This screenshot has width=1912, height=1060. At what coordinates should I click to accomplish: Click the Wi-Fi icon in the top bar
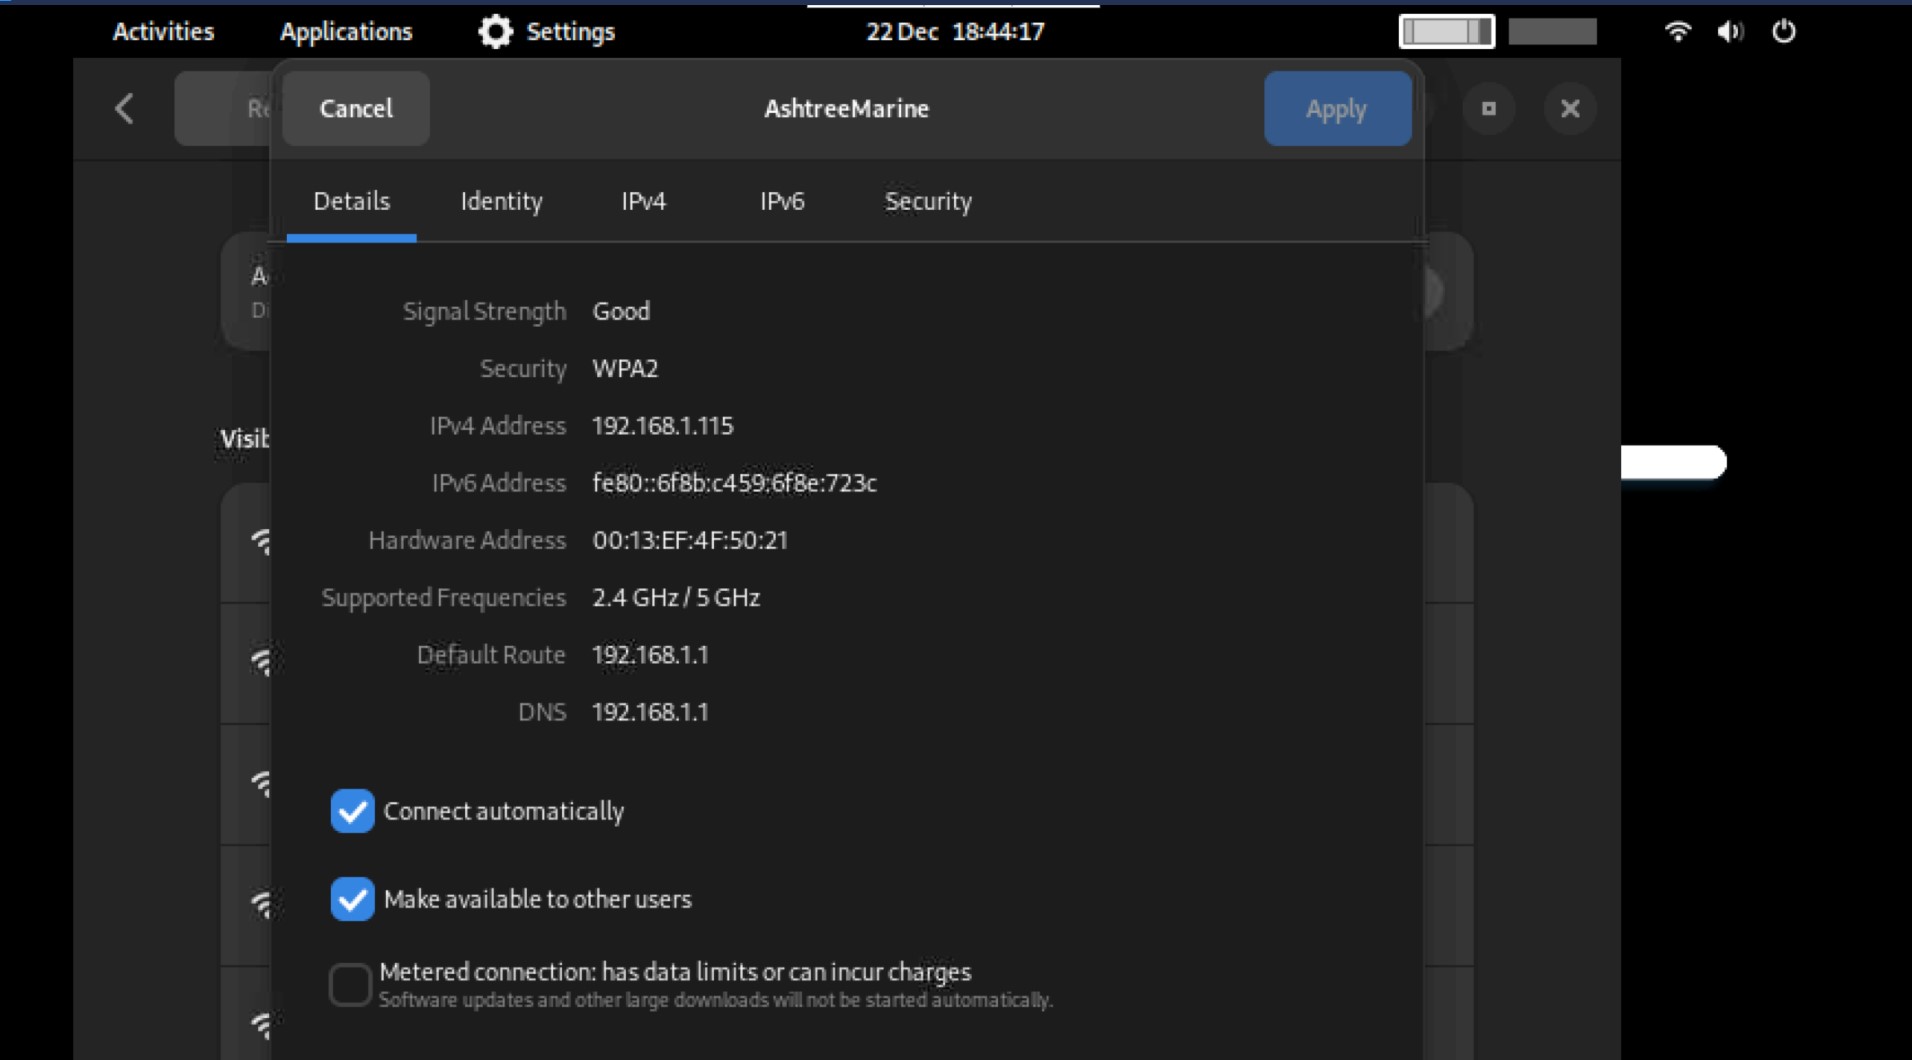point(1677,32)
